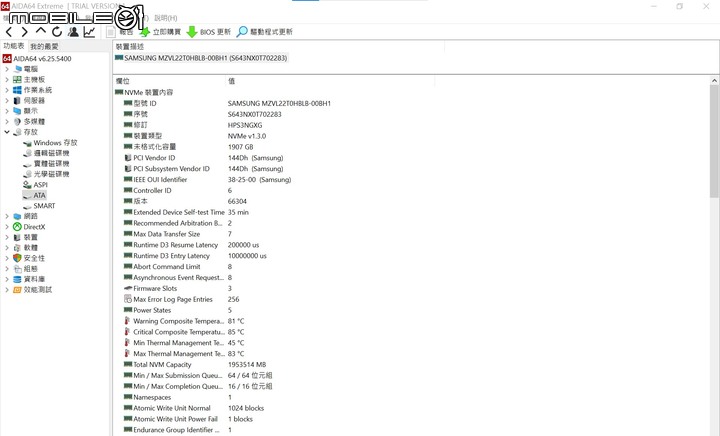The width and height of the screenshot is (720, 436).
Task: Click scrollbar up arrow in details pane
Action: [x=714, y=81]
